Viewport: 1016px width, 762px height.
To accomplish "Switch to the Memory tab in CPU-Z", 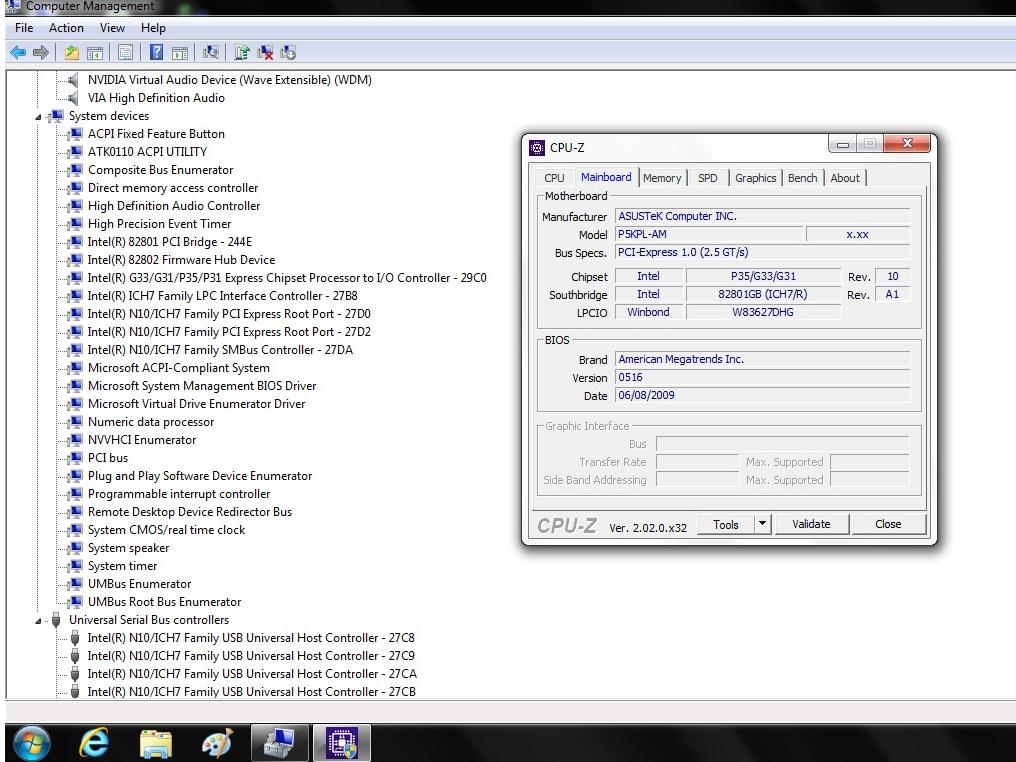I will [x=662, y=178].
